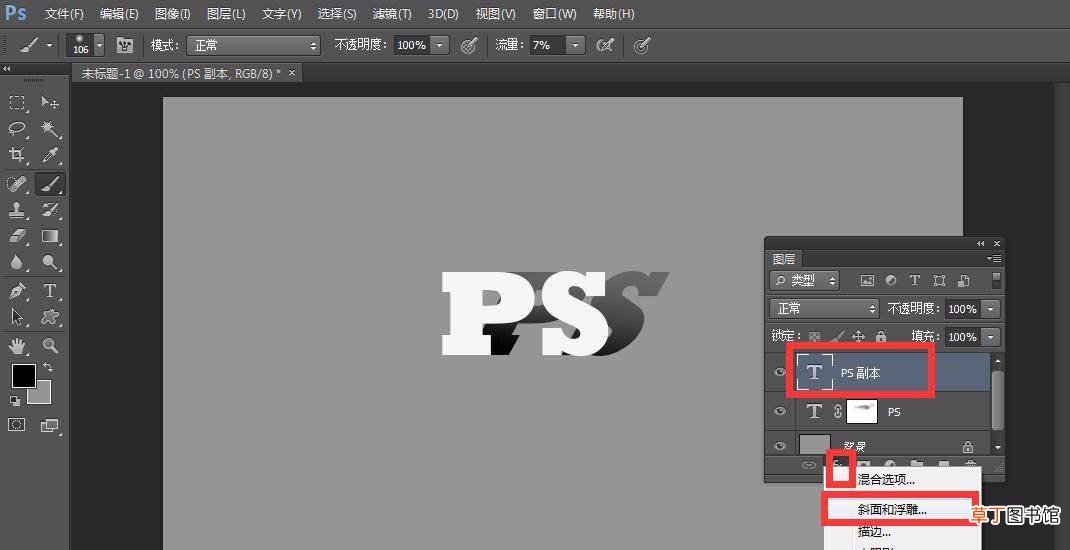Select the Pen tool
The image size is (1070, 550).
pos(17,291)
